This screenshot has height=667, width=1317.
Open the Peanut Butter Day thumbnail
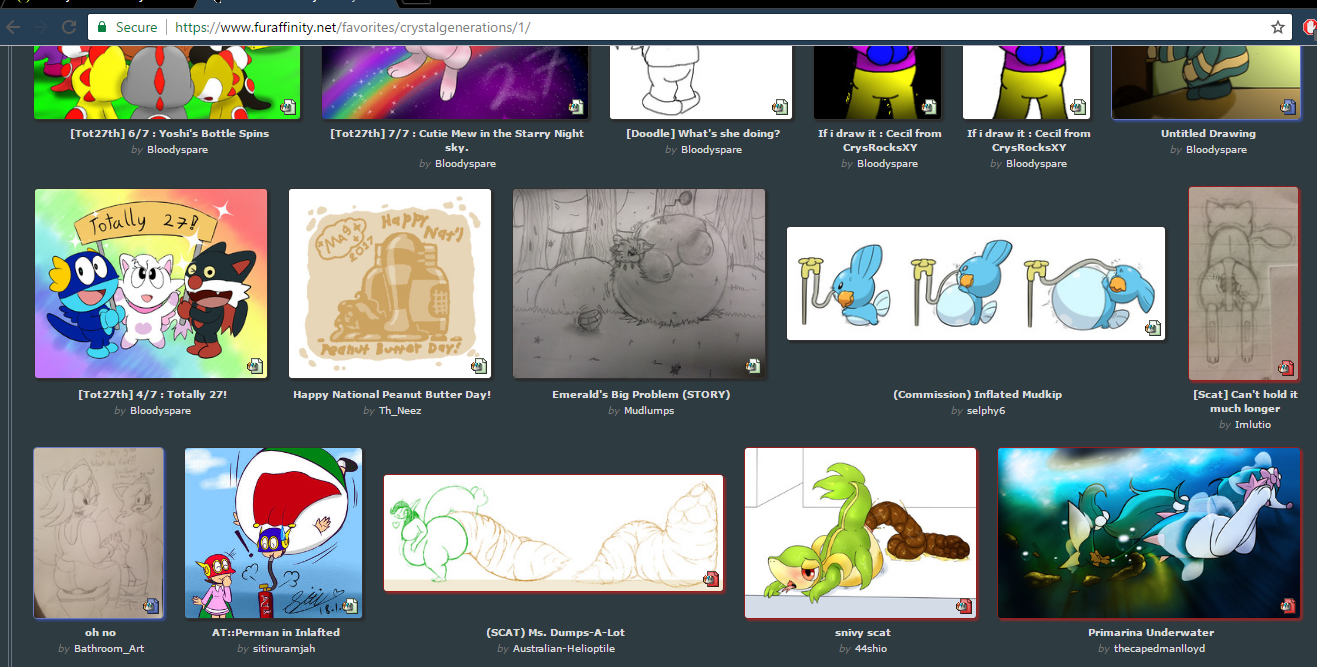point(390,284)
